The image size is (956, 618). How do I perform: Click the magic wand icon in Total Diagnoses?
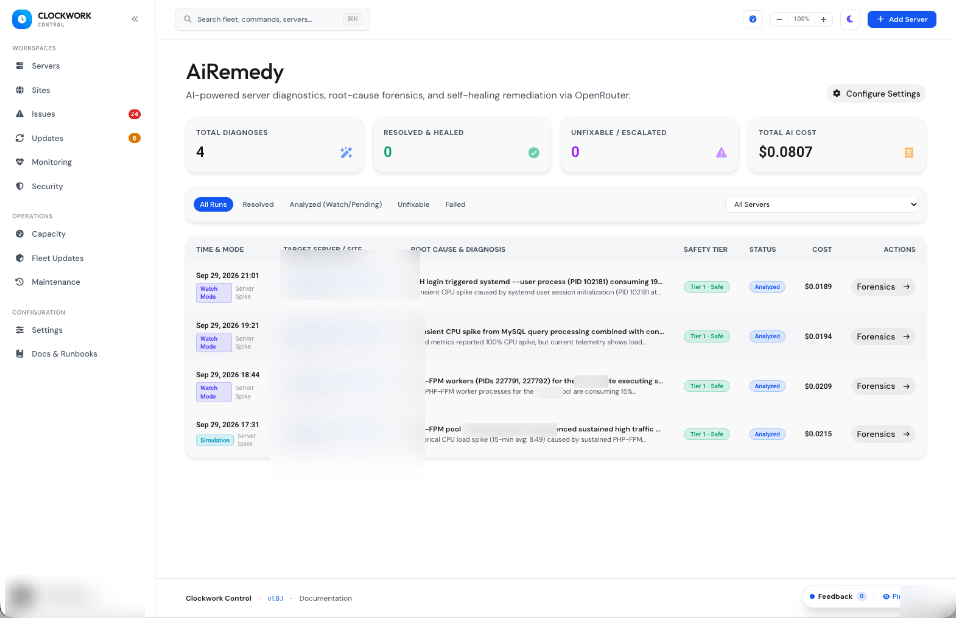(346, 152)
